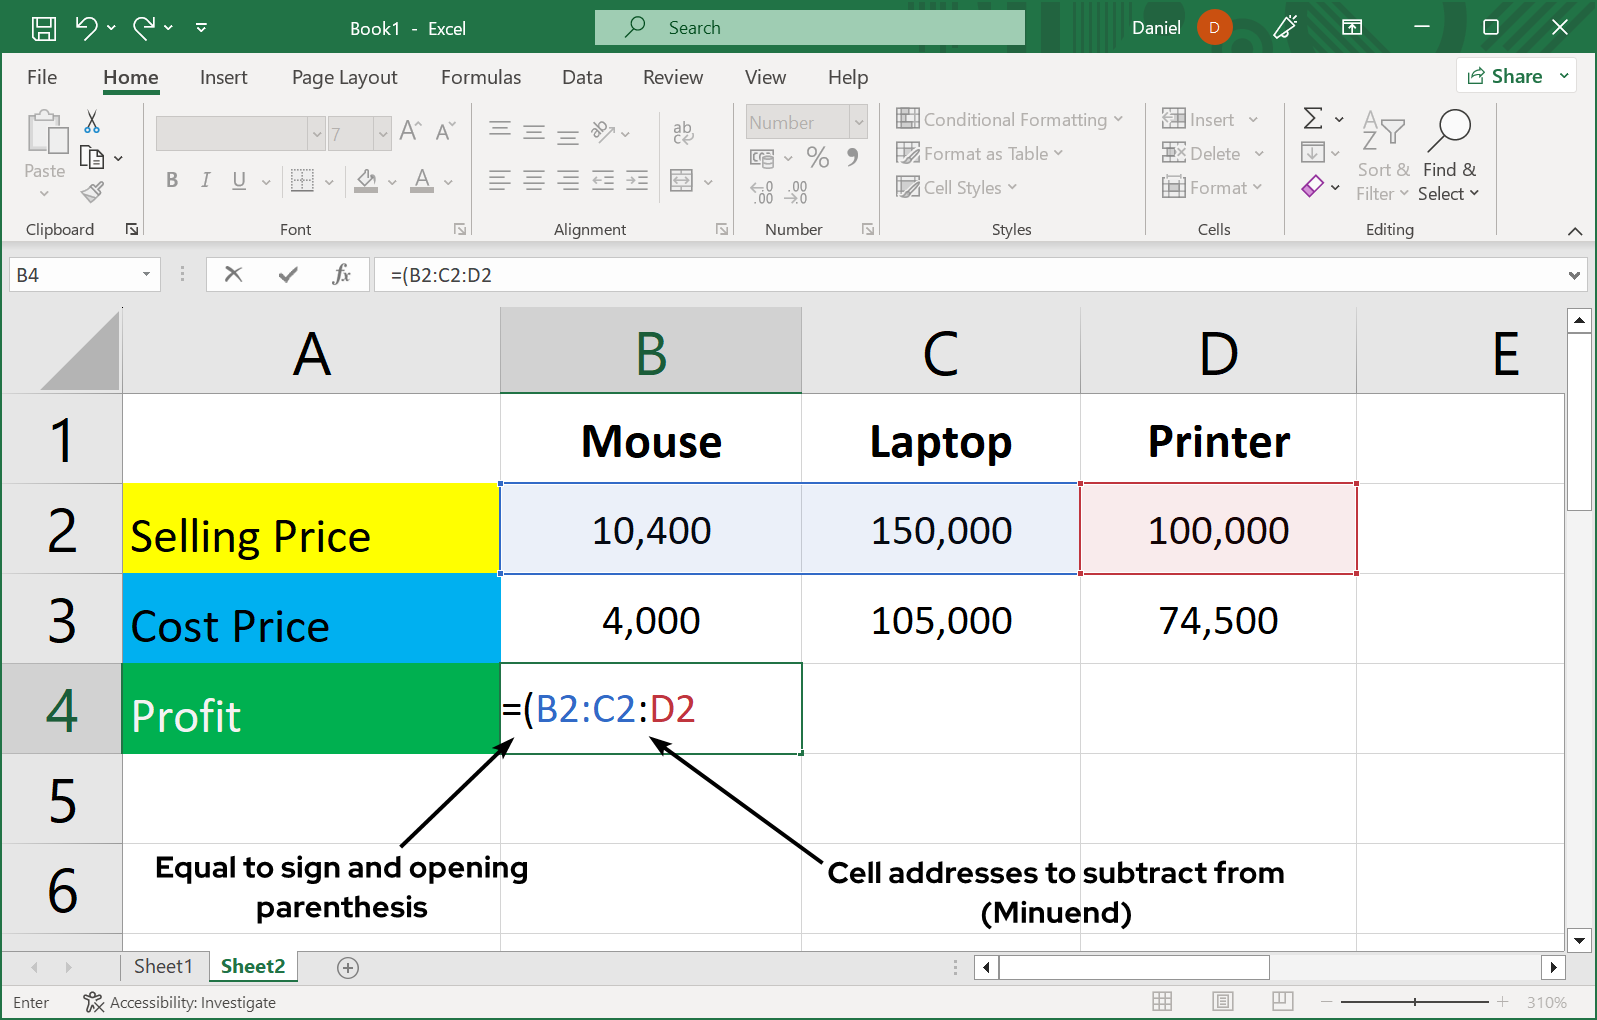Click the Increase Font Size icon
The height and width of the screenshot is (1020, 1597).
pyautogui.click(x=410, y=131)
